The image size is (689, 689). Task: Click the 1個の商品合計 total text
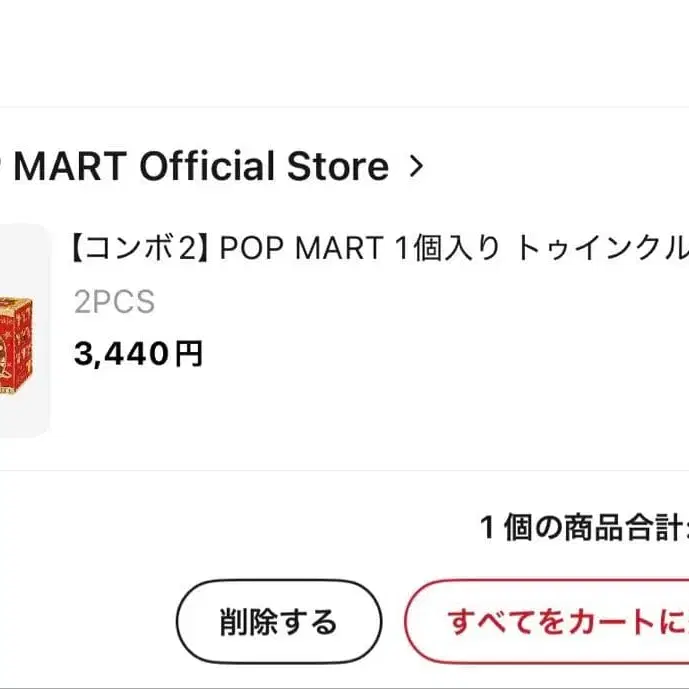(584, 528)
